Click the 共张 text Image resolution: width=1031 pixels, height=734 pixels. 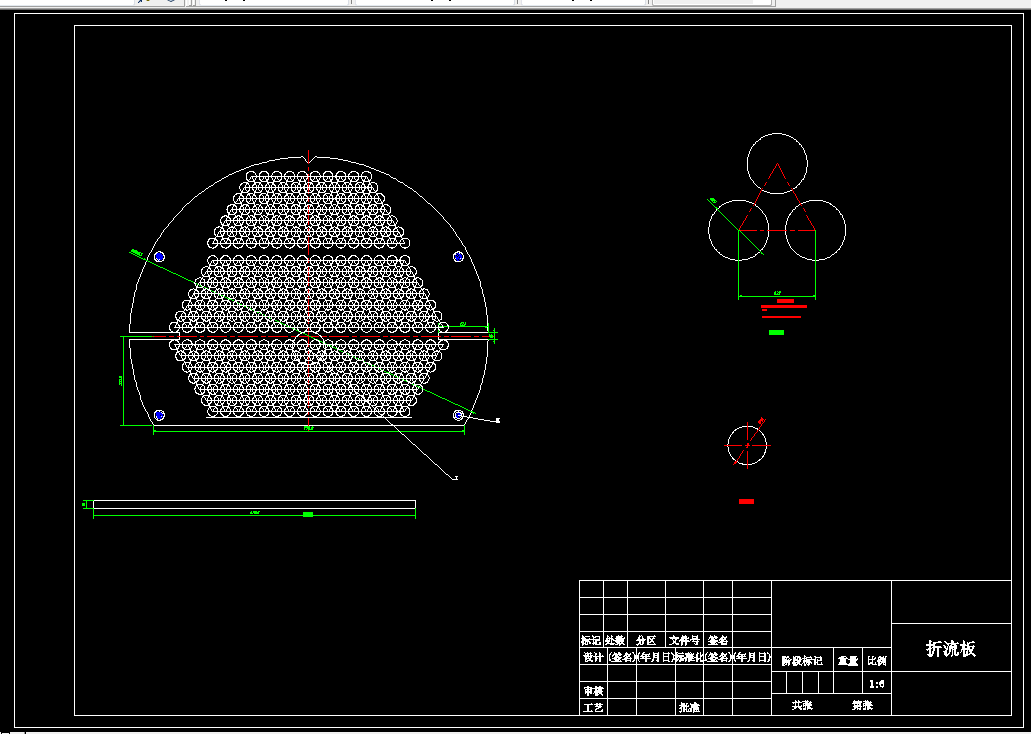point(802,705)
